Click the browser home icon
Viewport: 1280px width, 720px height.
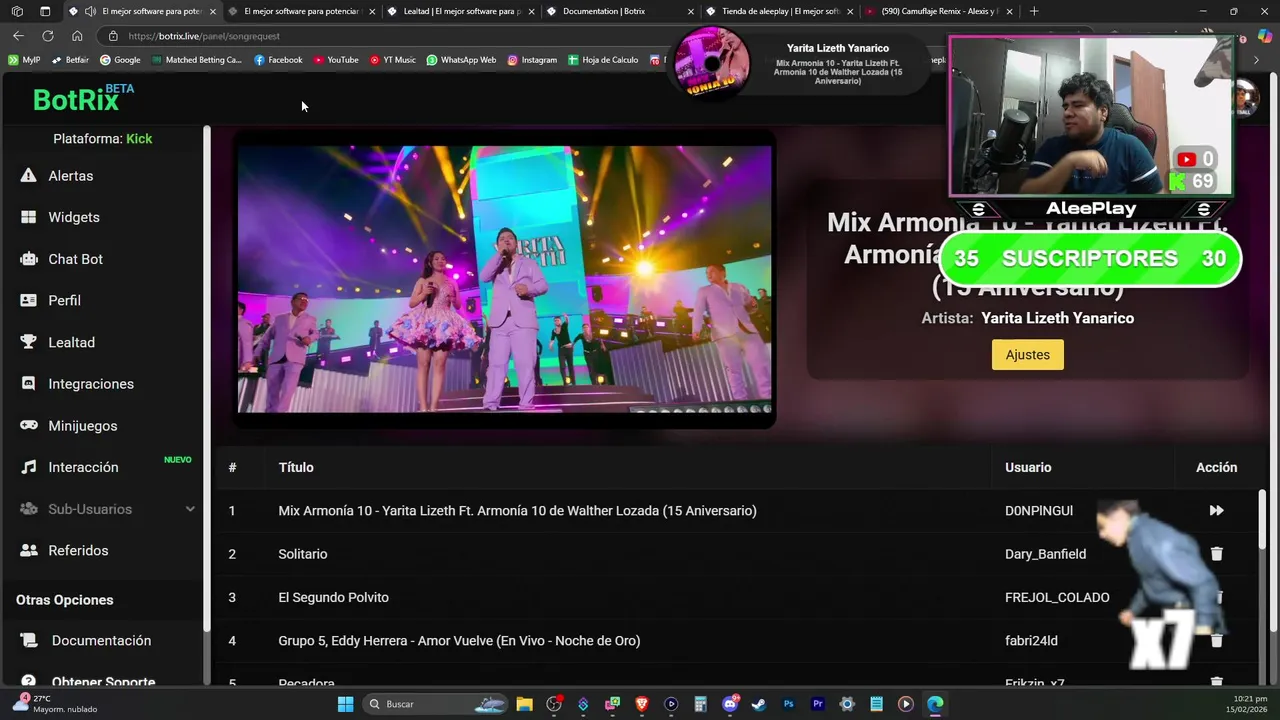[77, 36]
